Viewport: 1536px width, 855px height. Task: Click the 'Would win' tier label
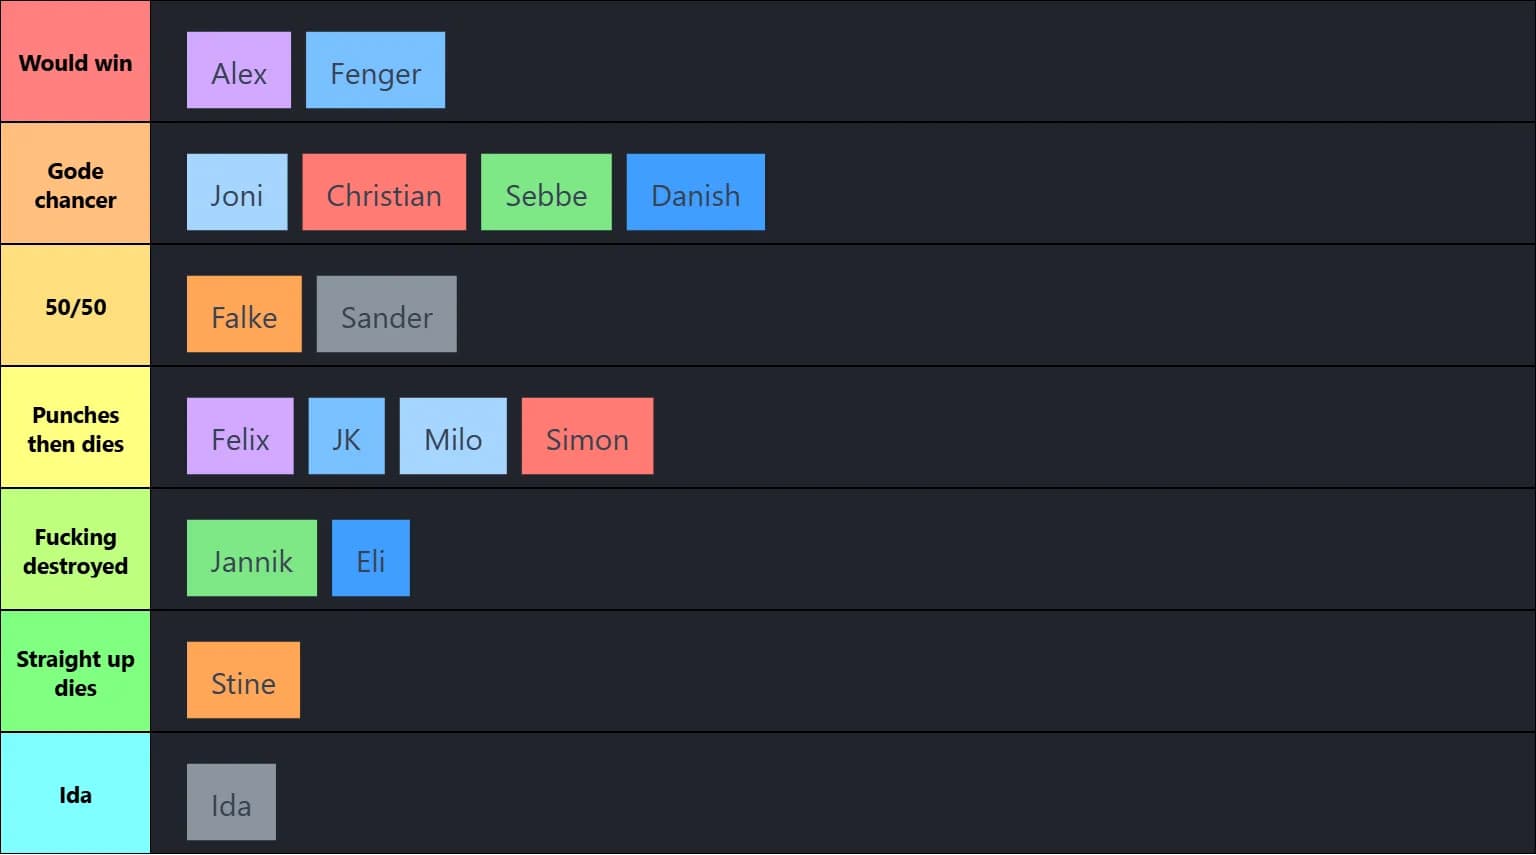coord(75,62)
